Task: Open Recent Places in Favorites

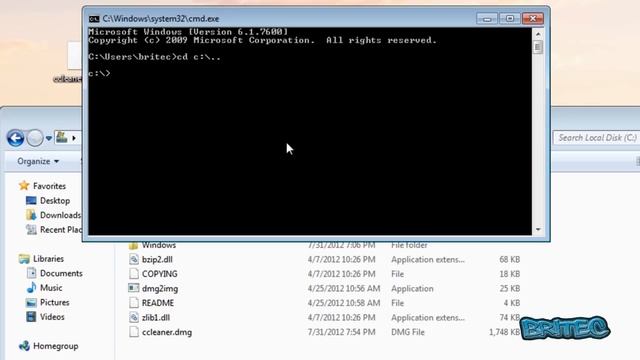Action: pyautogui.click(x=61, y=230)
